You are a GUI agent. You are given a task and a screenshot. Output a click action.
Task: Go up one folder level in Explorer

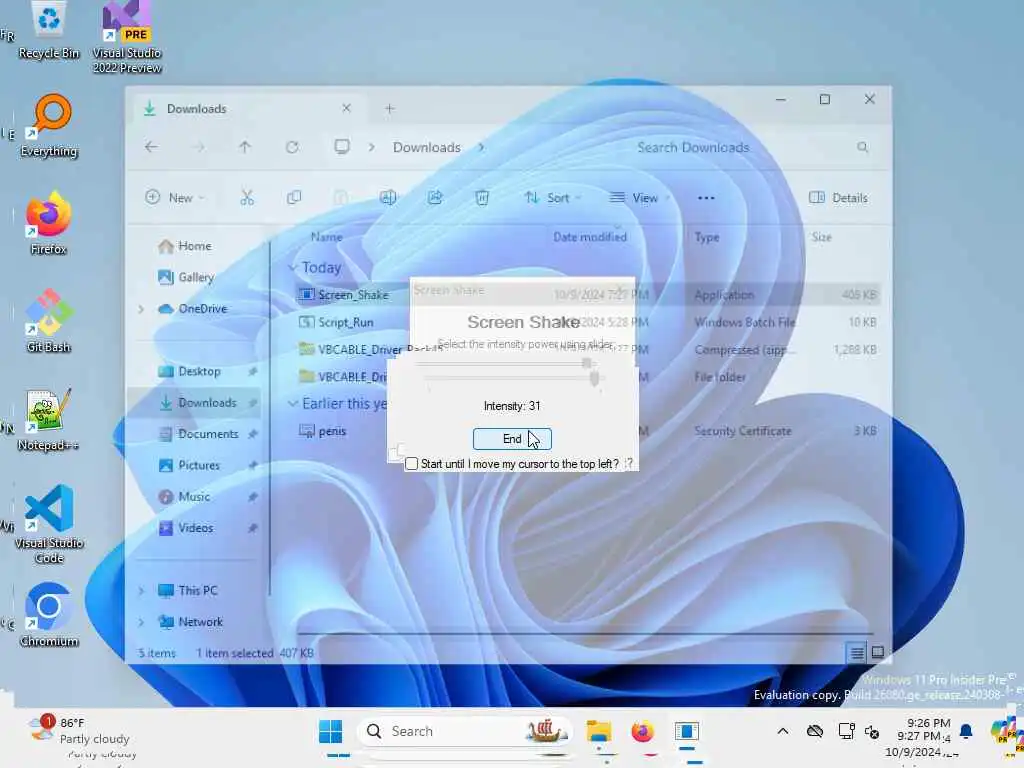pos(245,147)
